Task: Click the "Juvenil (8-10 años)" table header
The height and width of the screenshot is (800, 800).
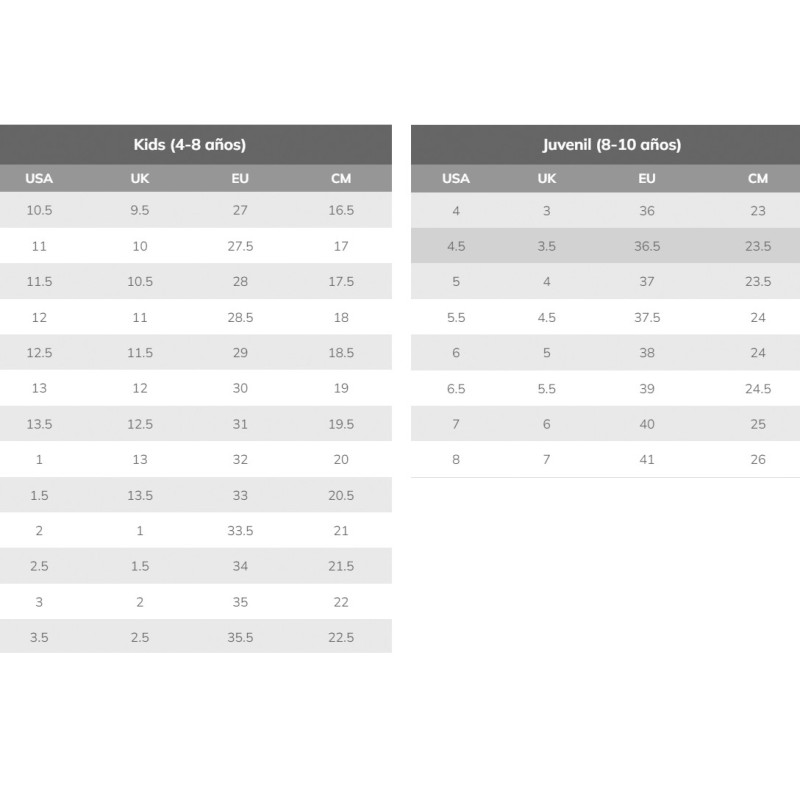Action: (x=611, y=144)
